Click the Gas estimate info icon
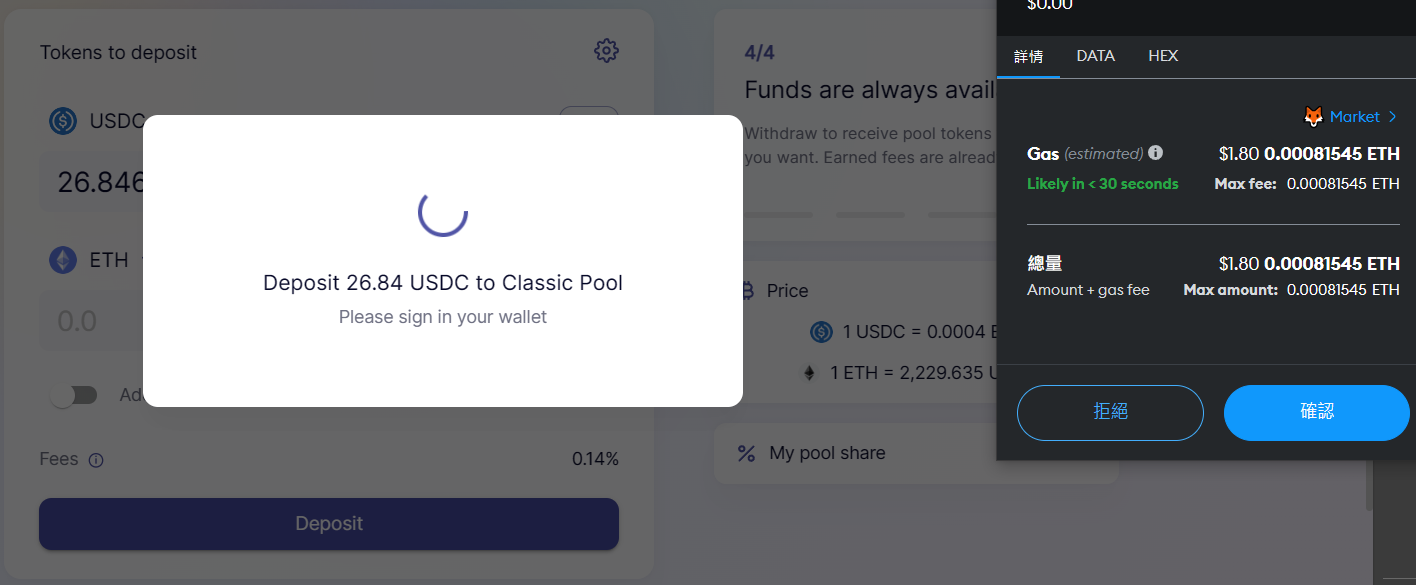 pos(1155,153)
